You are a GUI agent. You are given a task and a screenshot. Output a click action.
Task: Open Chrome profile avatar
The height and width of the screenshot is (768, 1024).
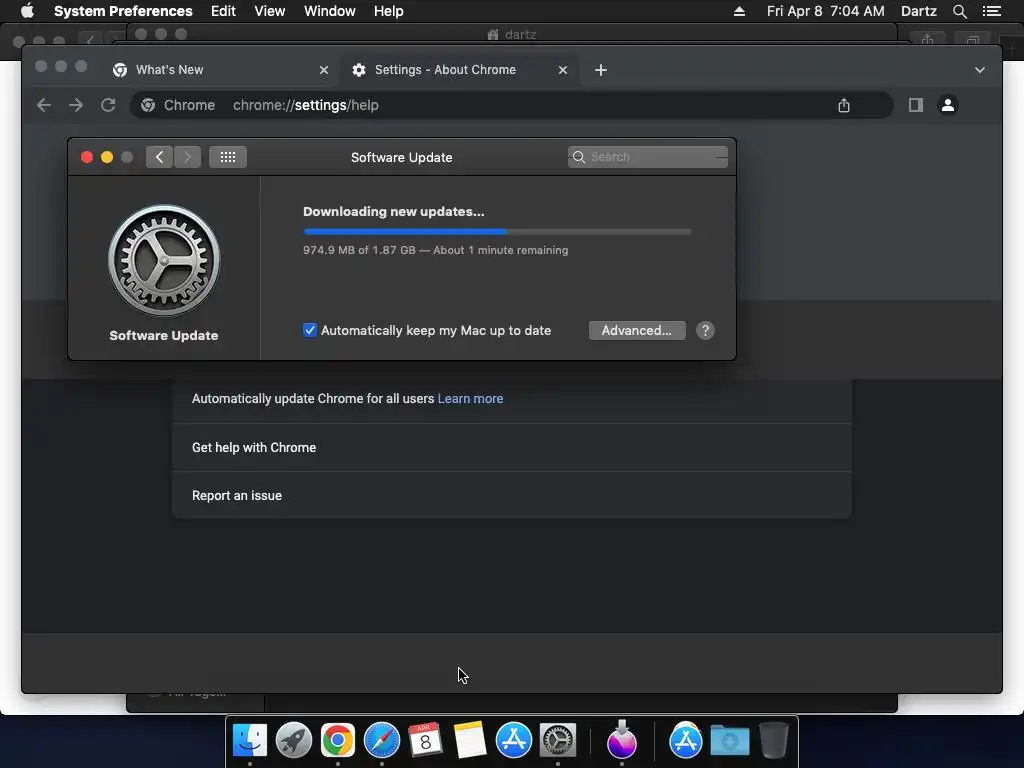point(948,104)
